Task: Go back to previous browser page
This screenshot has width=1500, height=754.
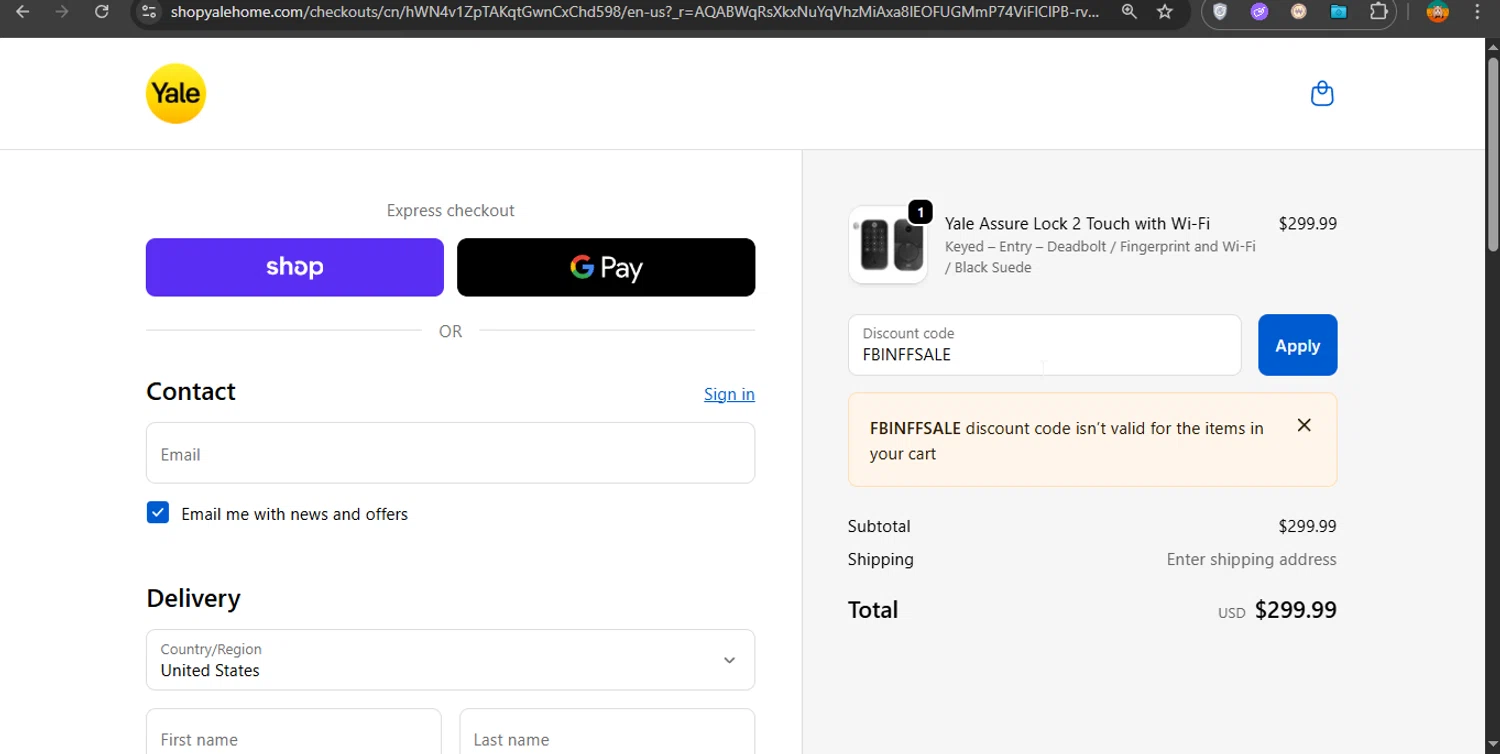Action: pyautogui.click(x=22, y=12)
